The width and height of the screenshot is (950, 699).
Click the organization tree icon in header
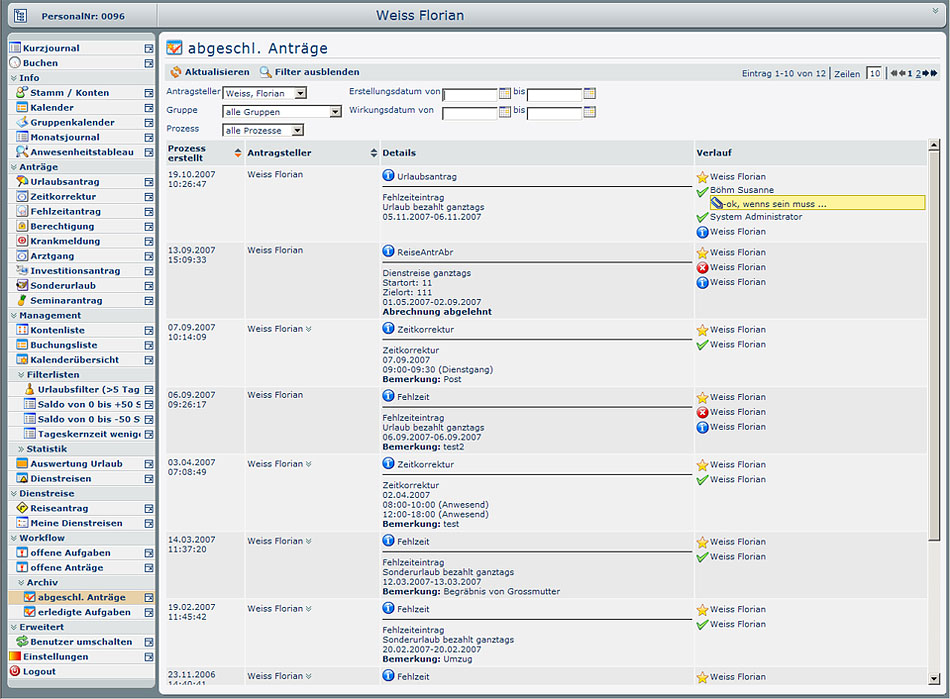click(x=21, y=16)
